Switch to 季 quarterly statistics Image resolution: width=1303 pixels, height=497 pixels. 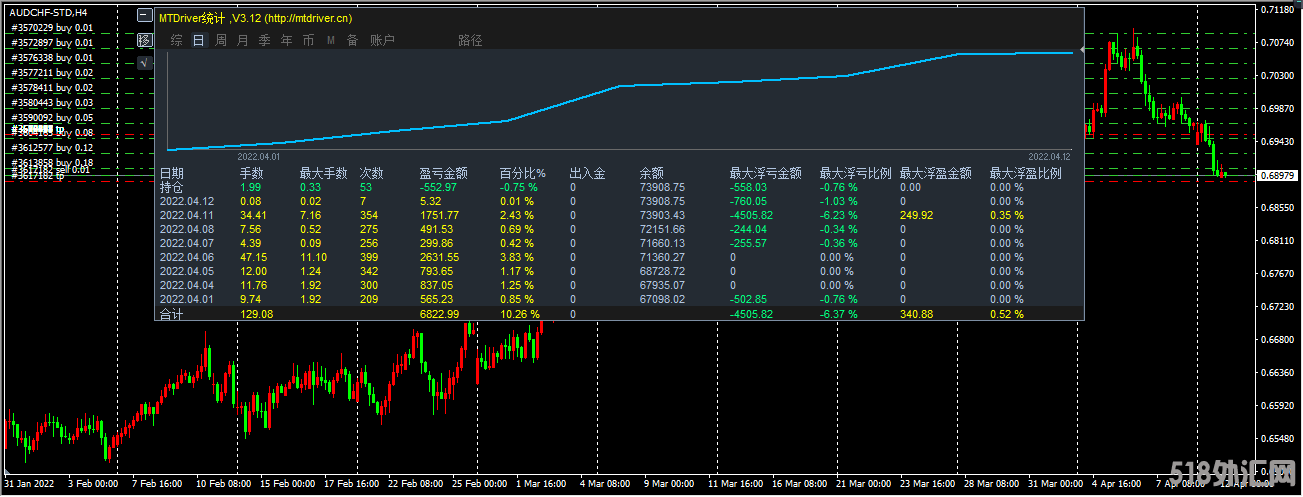(x=265, y=41)
